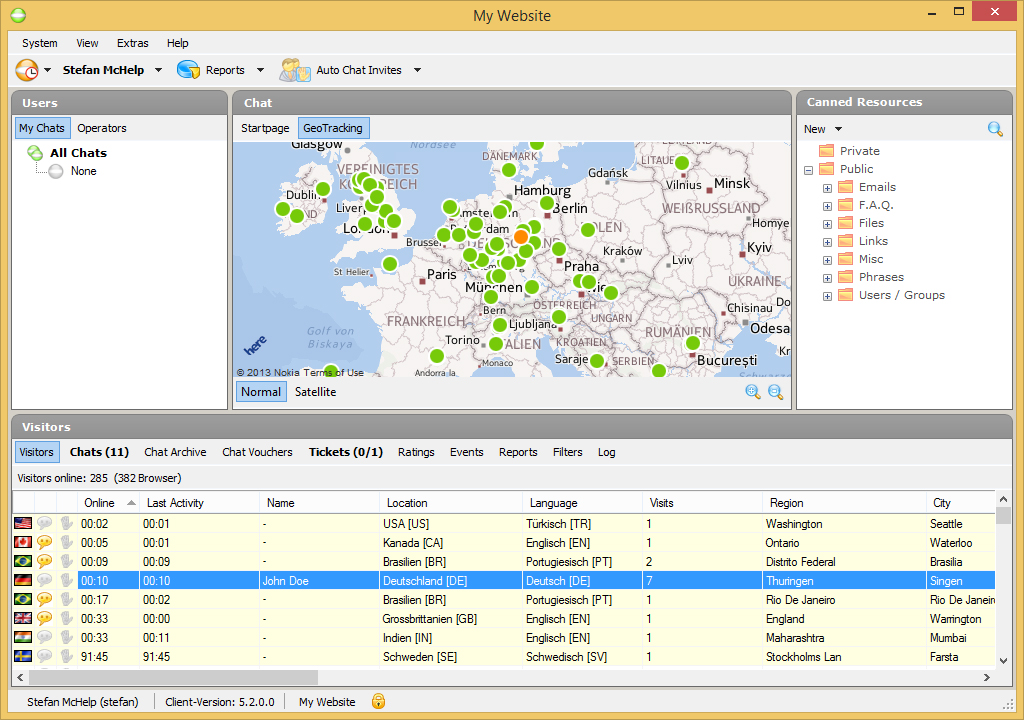
Task: Click the orange clock status icon
Action: pyautogui.click(x=27, y=70)
